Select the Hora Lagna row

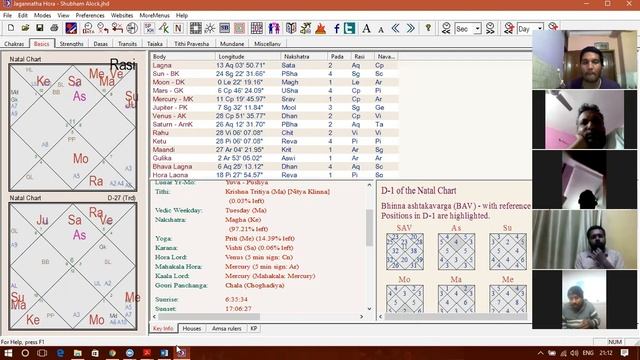click(x=274, y=175)
